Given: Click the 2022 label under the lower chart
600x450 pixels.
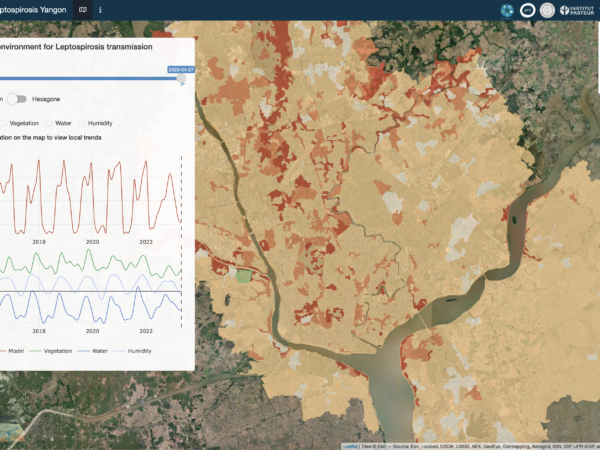Looking at the screenshot, I should point(146,331).
